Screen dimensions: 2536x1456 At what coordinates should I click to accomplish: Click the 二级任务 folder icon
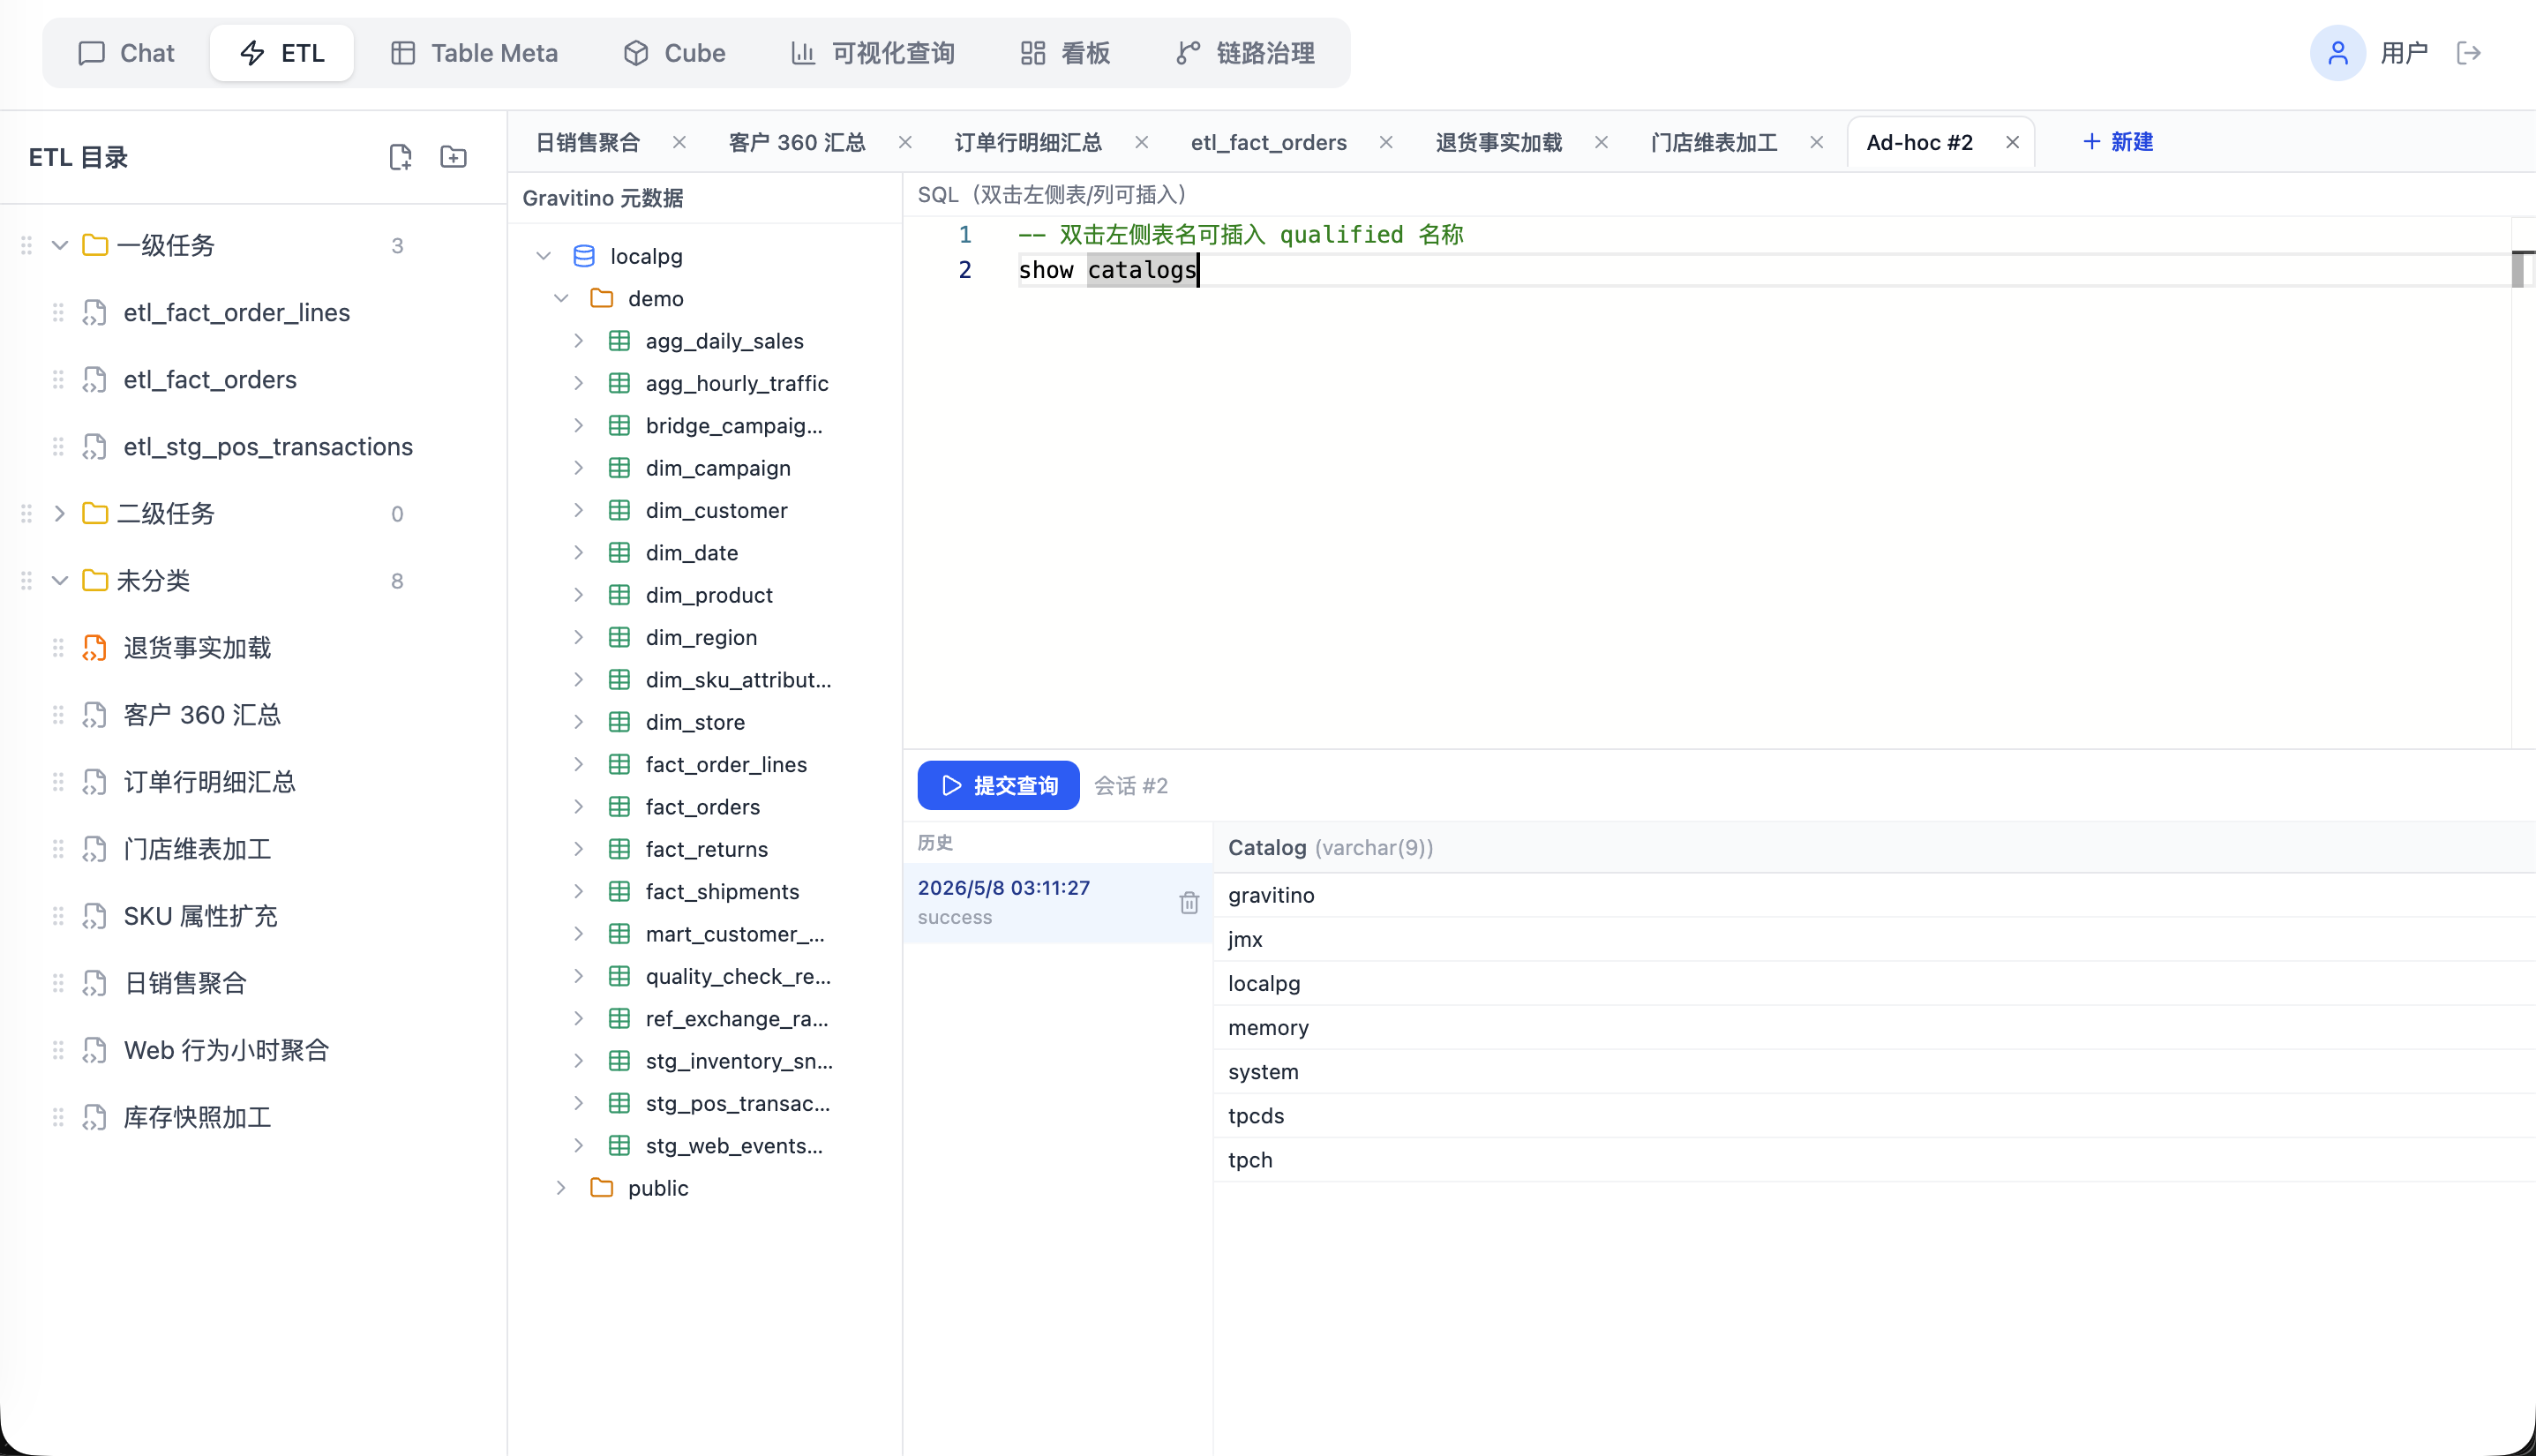[95, 514]
